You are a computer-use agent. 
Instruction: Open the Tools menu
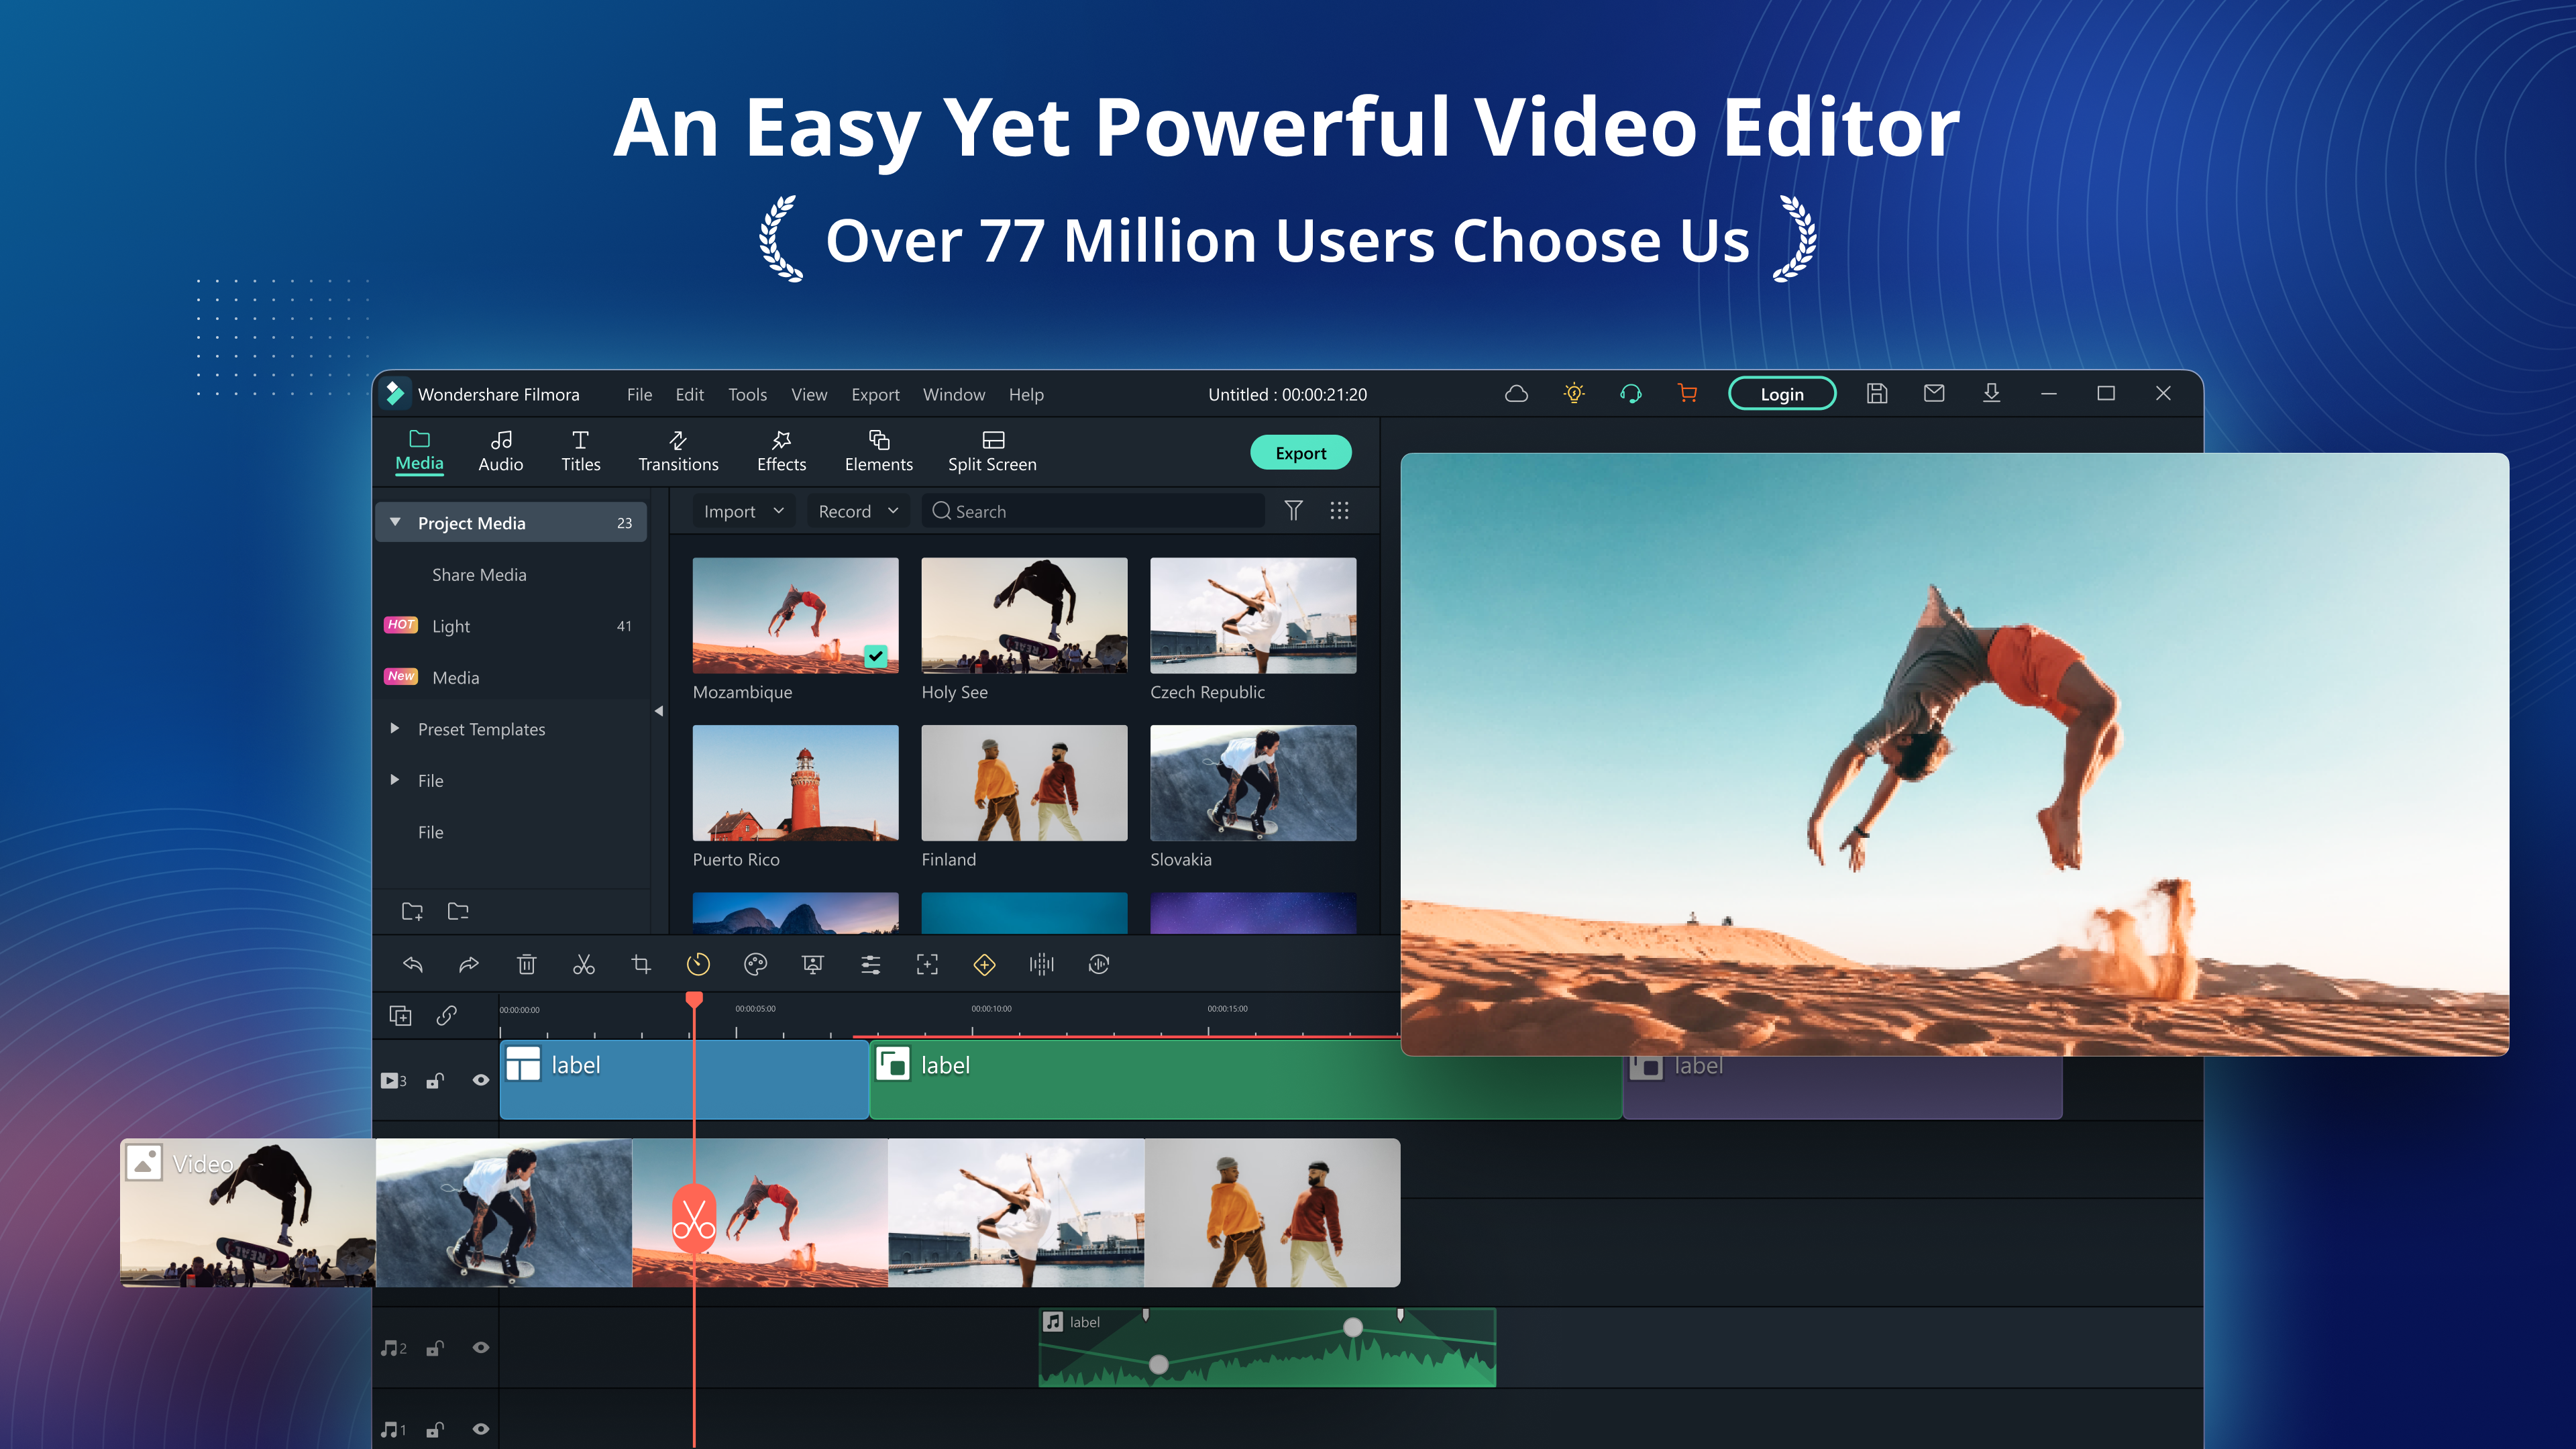(x=747, y=394)
